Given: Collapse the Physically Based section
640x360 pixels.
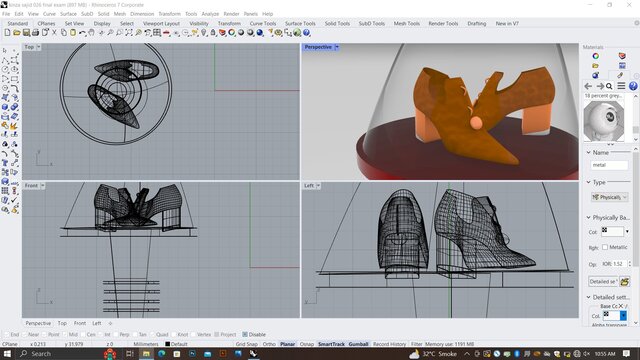Looking at the screenshot, I should [x=589, y=217].
